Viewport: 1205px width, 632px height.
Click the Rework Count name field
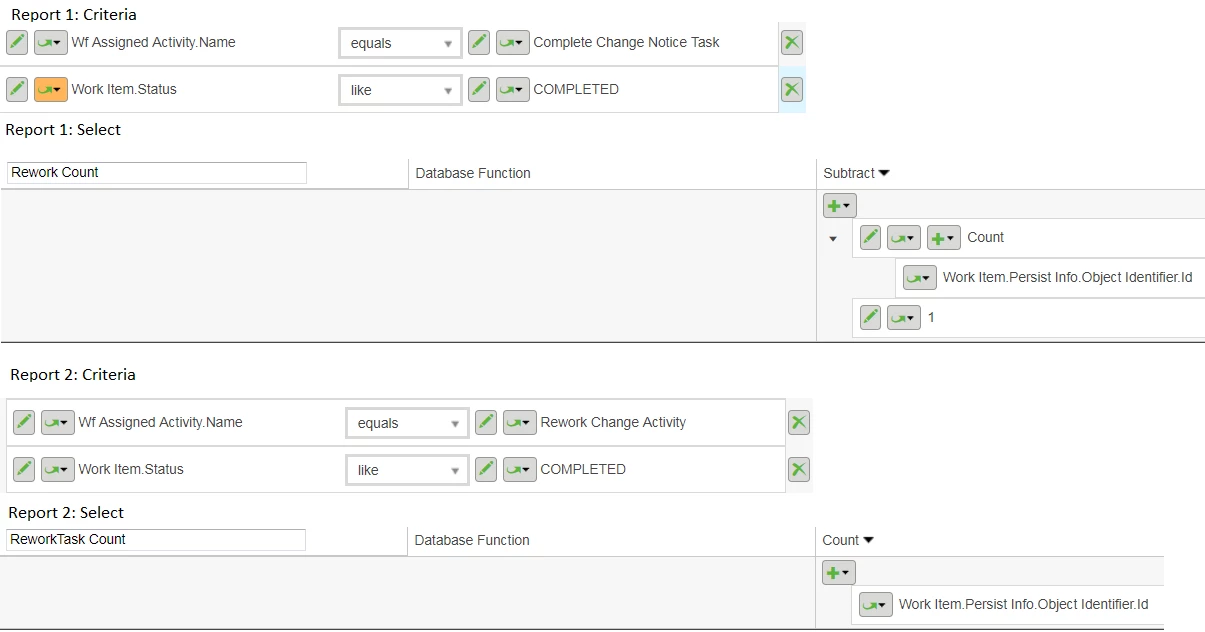157,173
